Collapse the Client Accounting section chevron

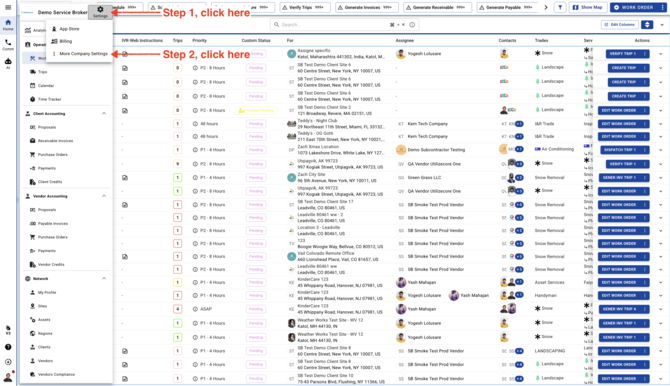[104, 113]
